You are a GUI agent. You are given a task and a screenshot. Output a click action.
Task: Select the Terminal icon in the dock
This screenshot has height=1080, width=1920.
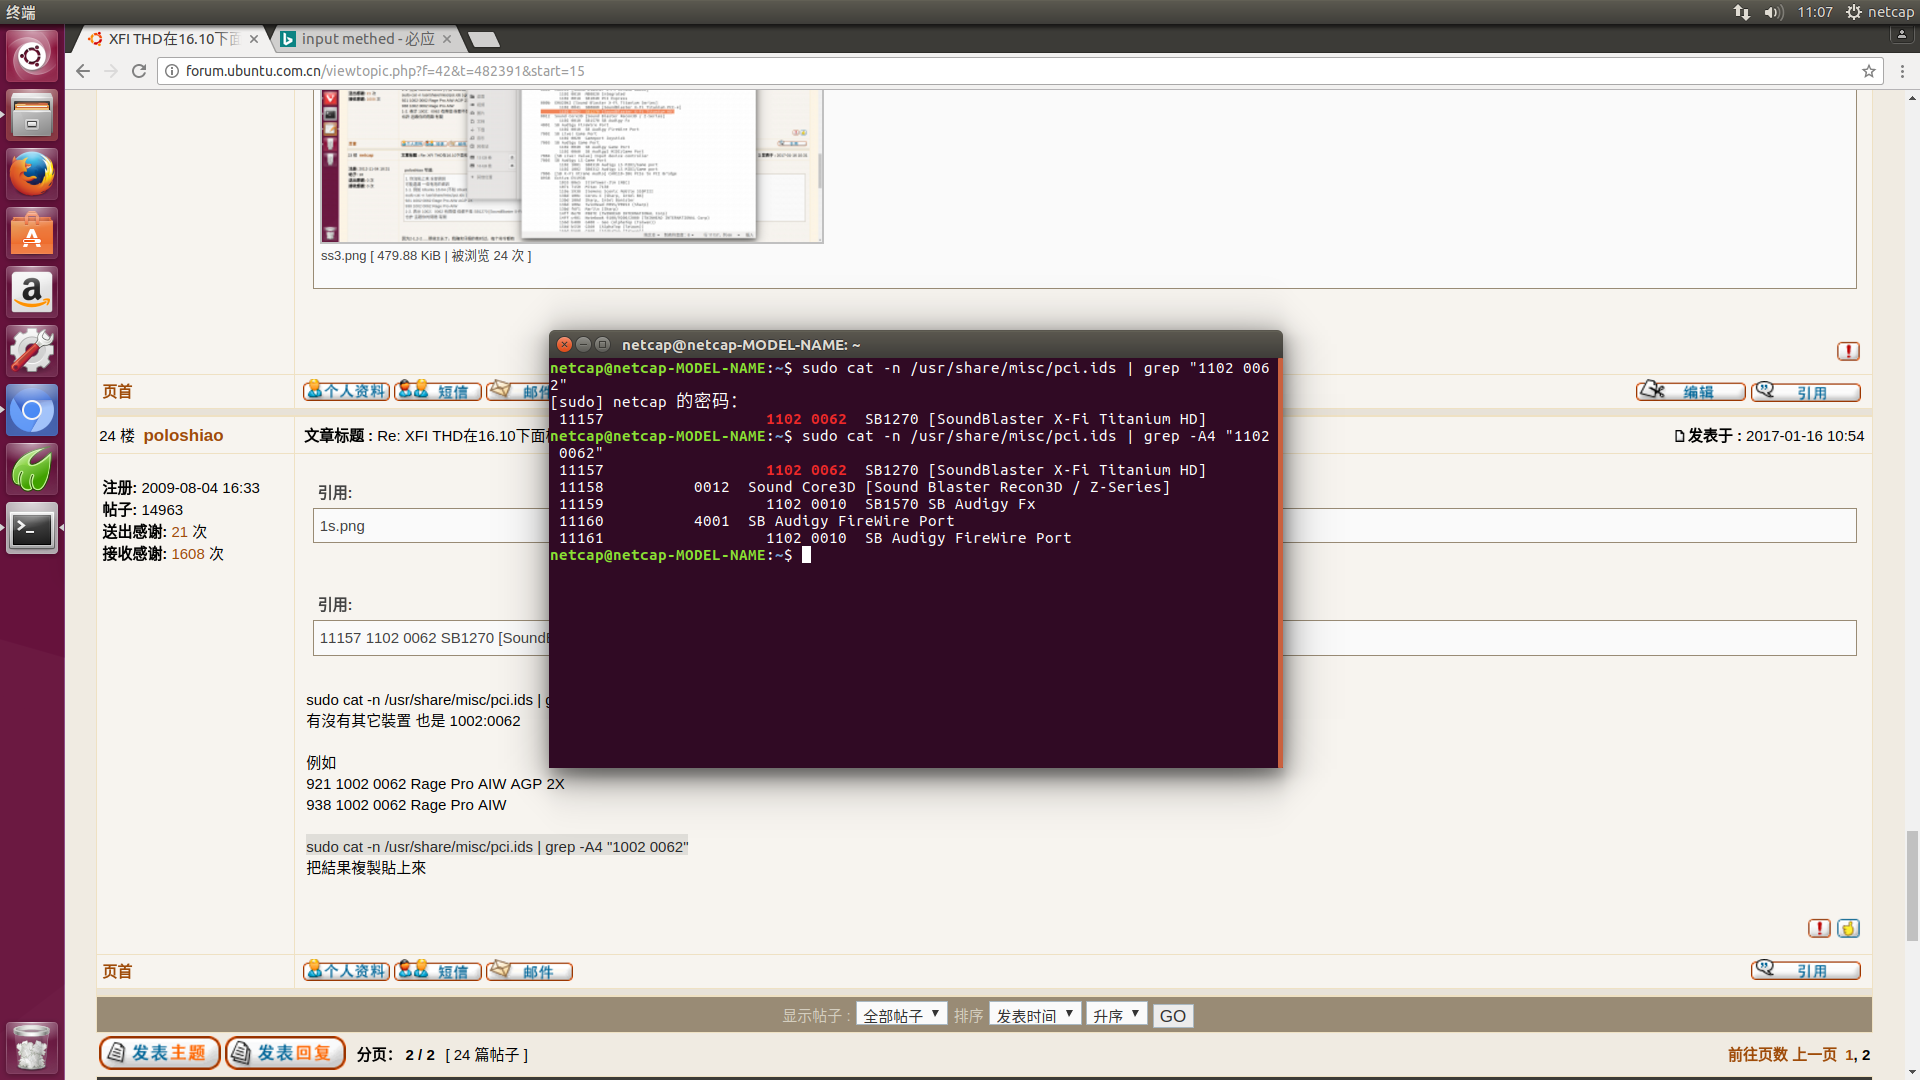32,528
